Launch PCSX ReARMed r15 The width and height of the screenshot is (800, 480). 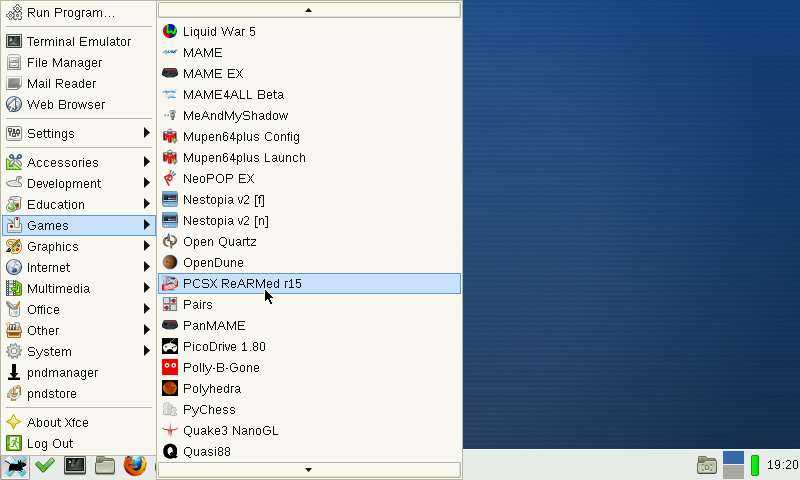(242, 283)
